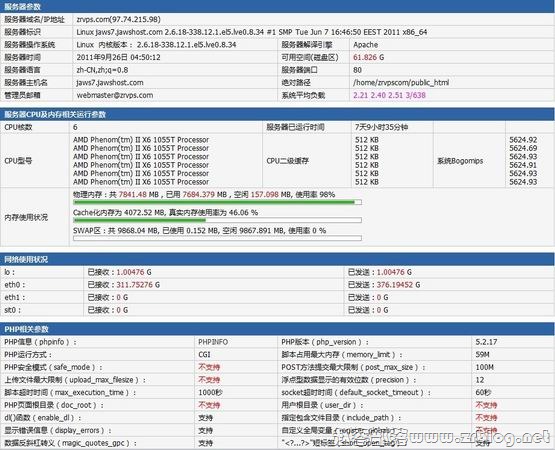The image size is (555, 450).
Task: Click the Linux jaws7.jawshost.com kernel identifier line
Action: [x=252, y=32]
